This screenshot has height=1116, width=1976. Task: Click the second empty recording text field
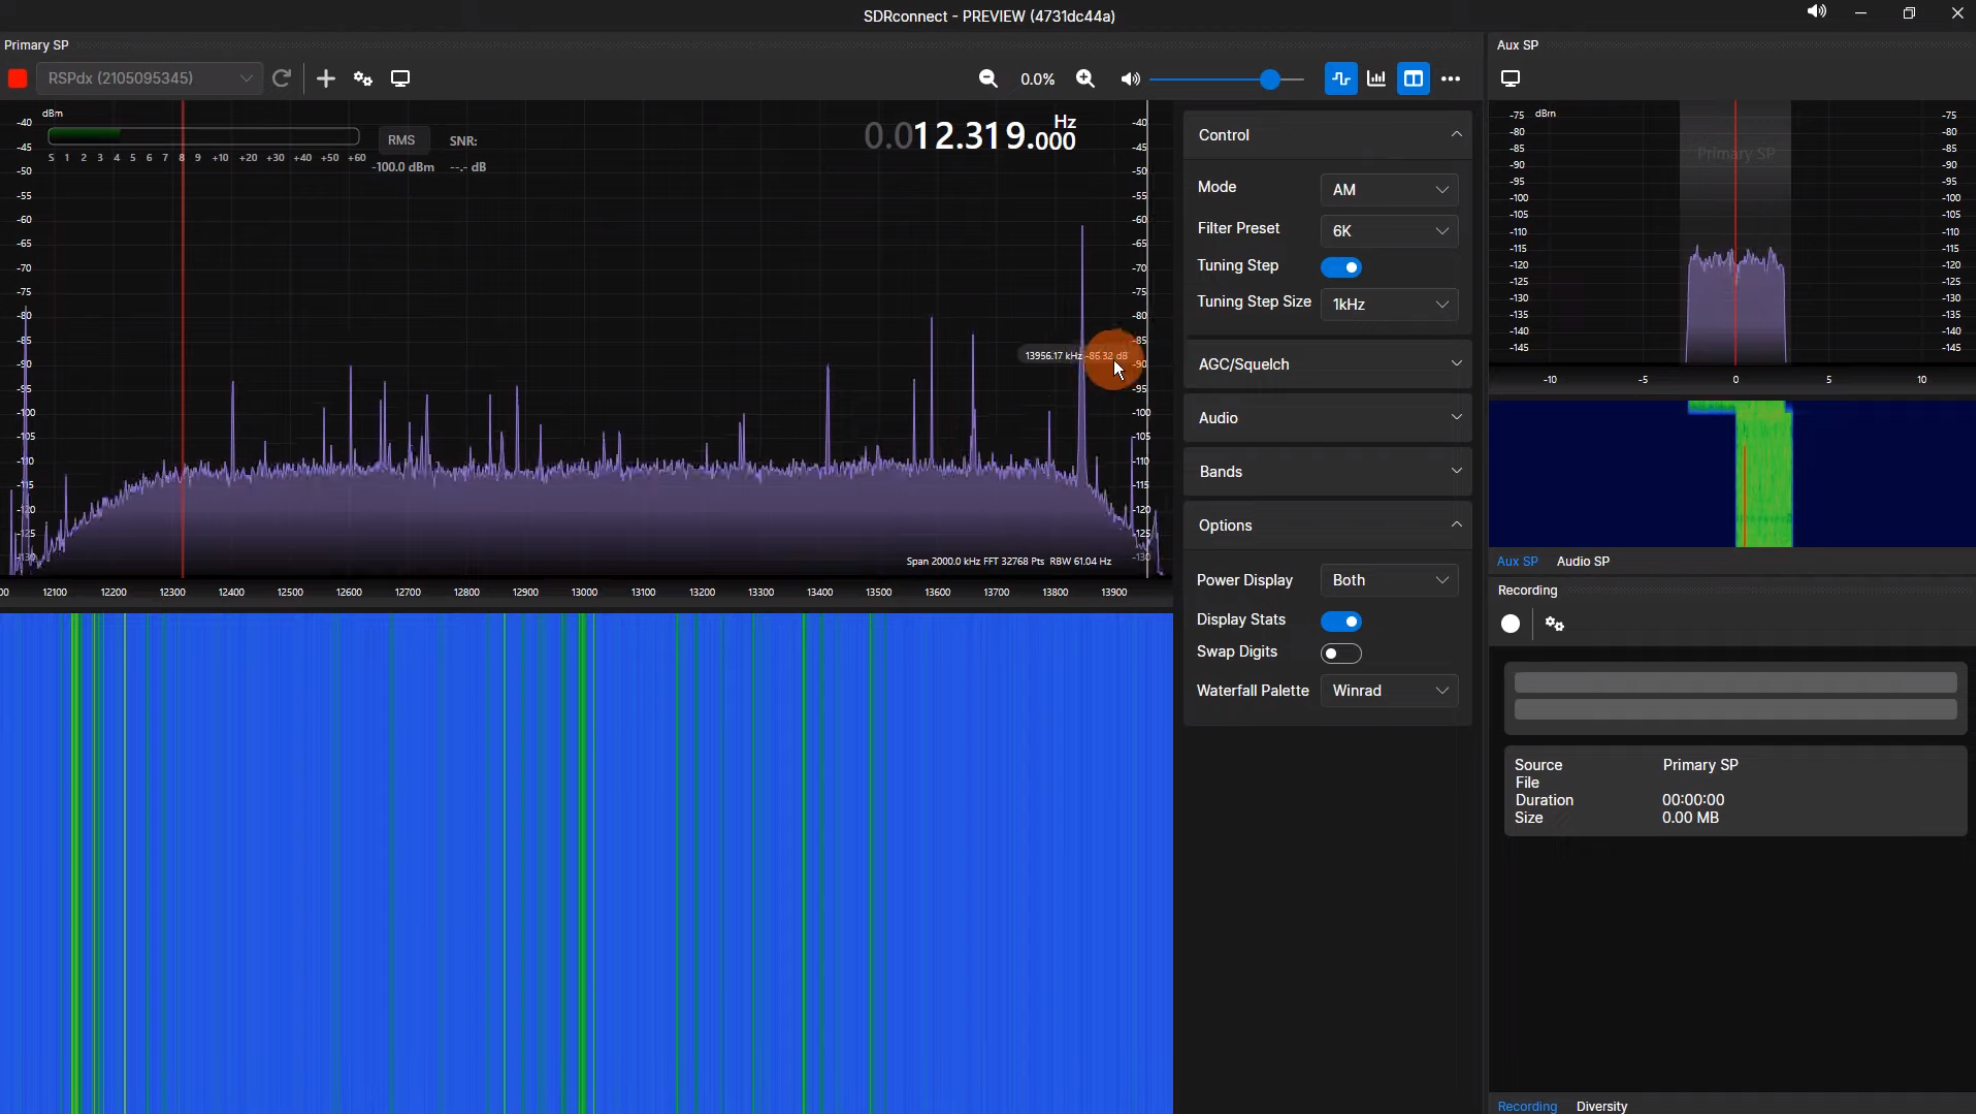click(x=1735, y=710)
